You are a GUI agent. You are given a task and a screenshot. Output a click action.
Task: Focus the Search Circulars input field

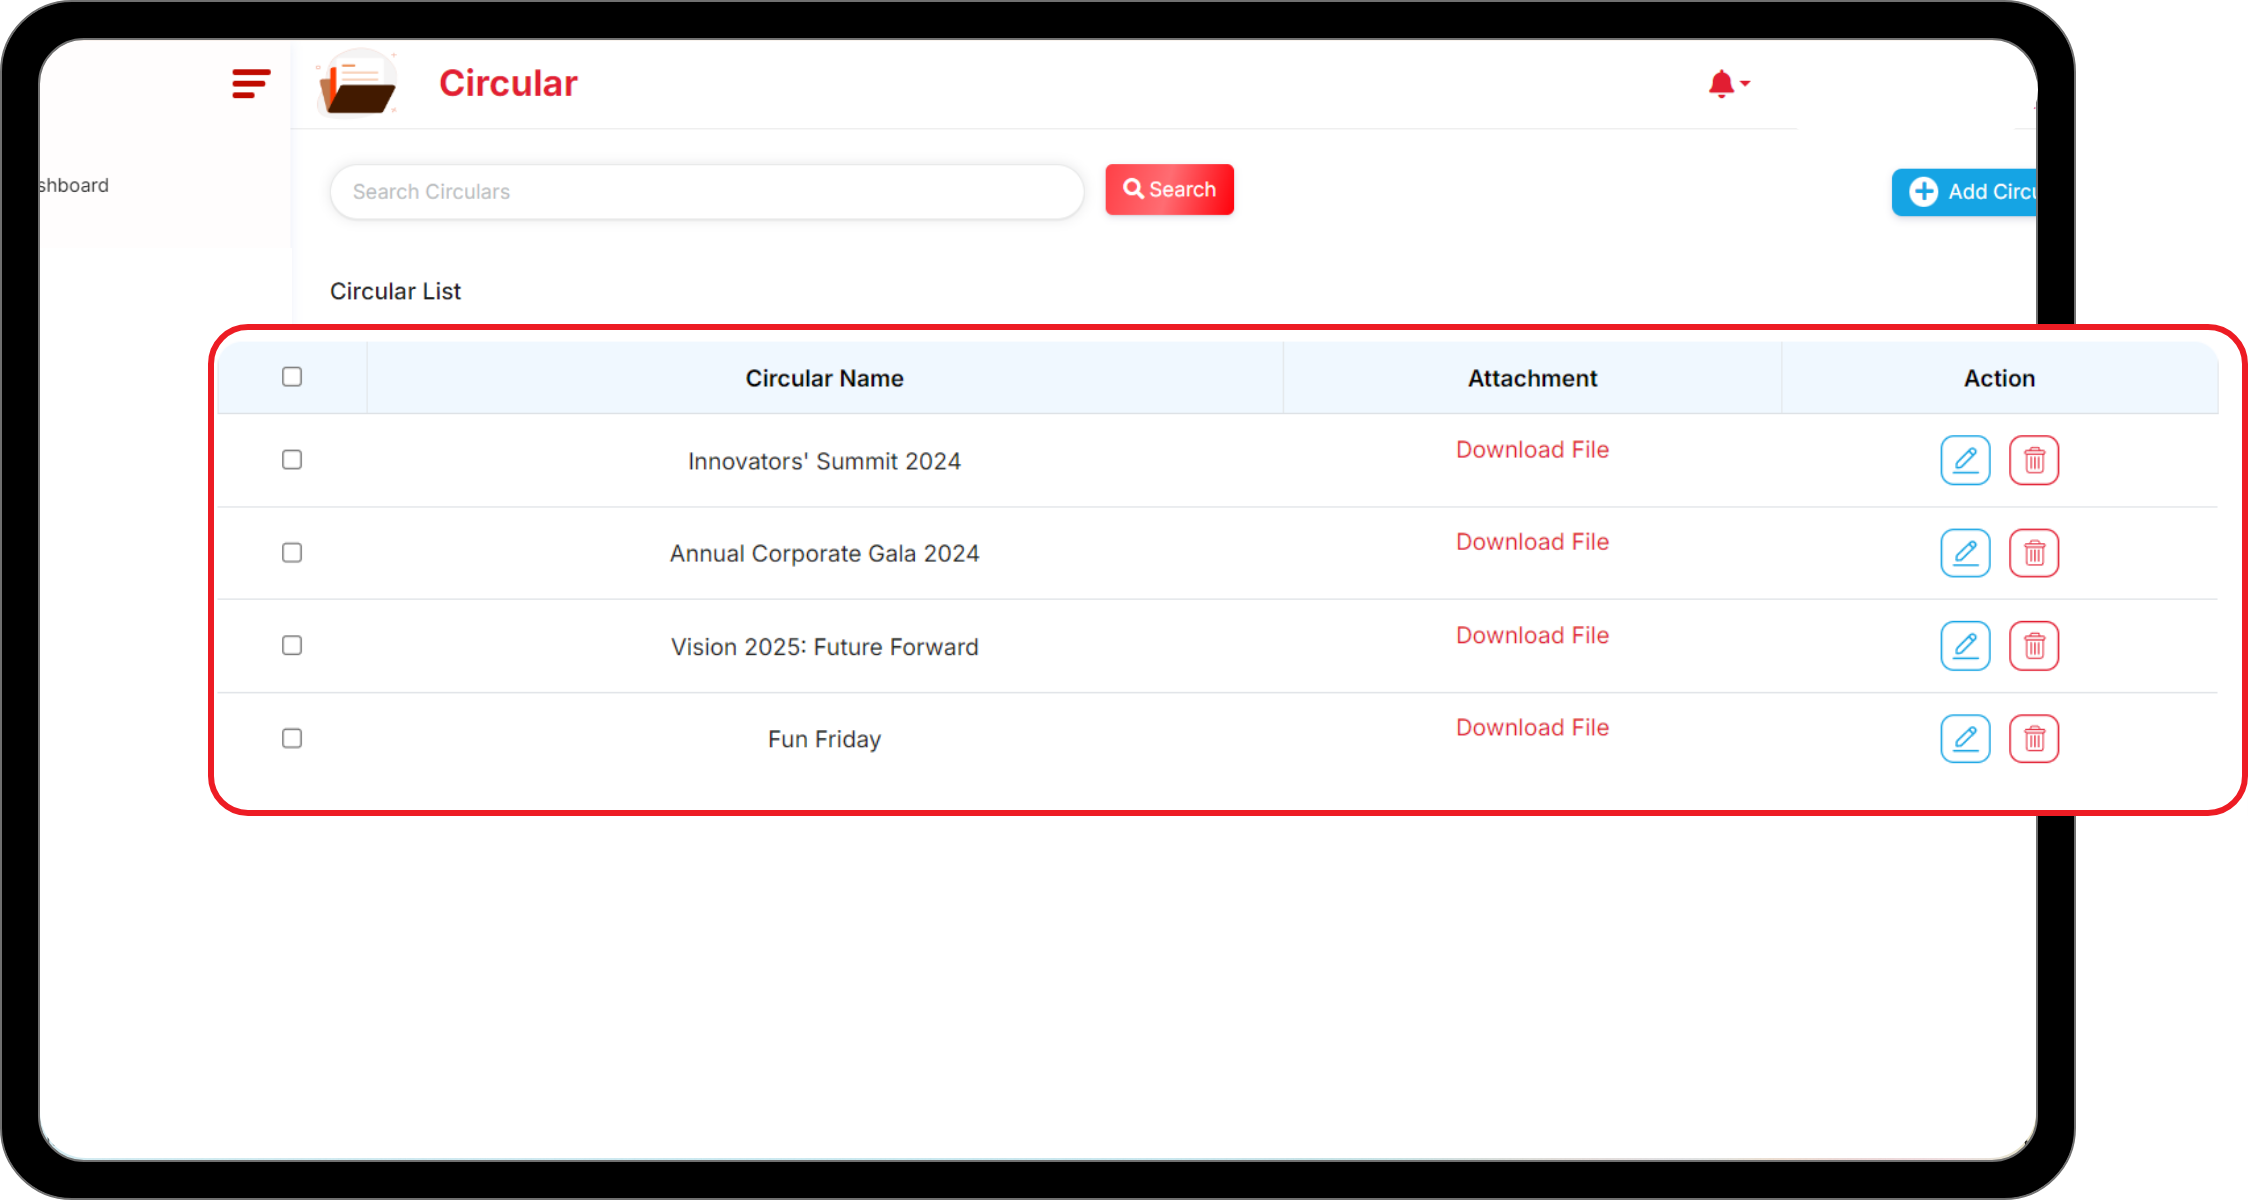(x=706, y=191)
